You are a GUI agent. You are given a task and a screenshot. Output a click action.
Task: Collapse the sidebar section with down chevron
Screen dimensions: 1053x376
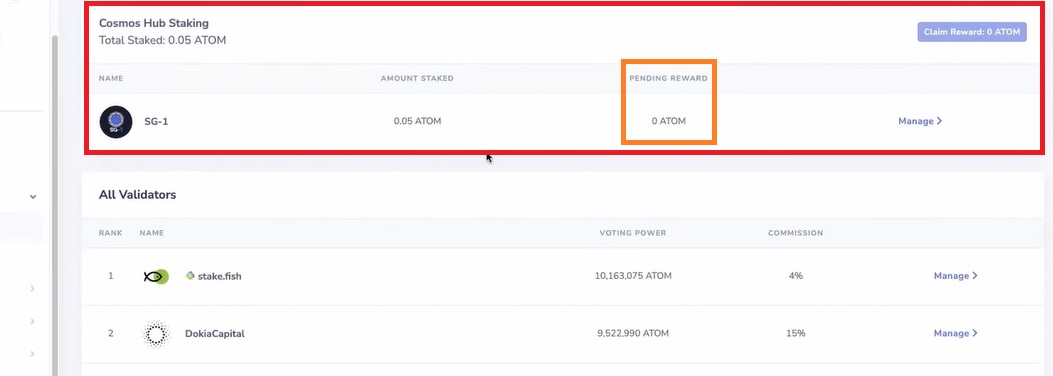(33, 197)
